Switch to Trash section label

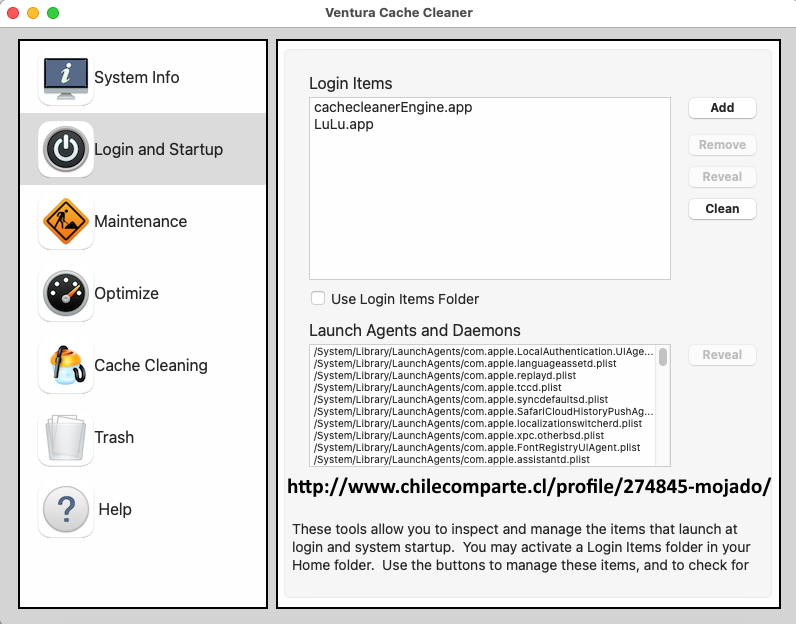[x=114, y=437]
